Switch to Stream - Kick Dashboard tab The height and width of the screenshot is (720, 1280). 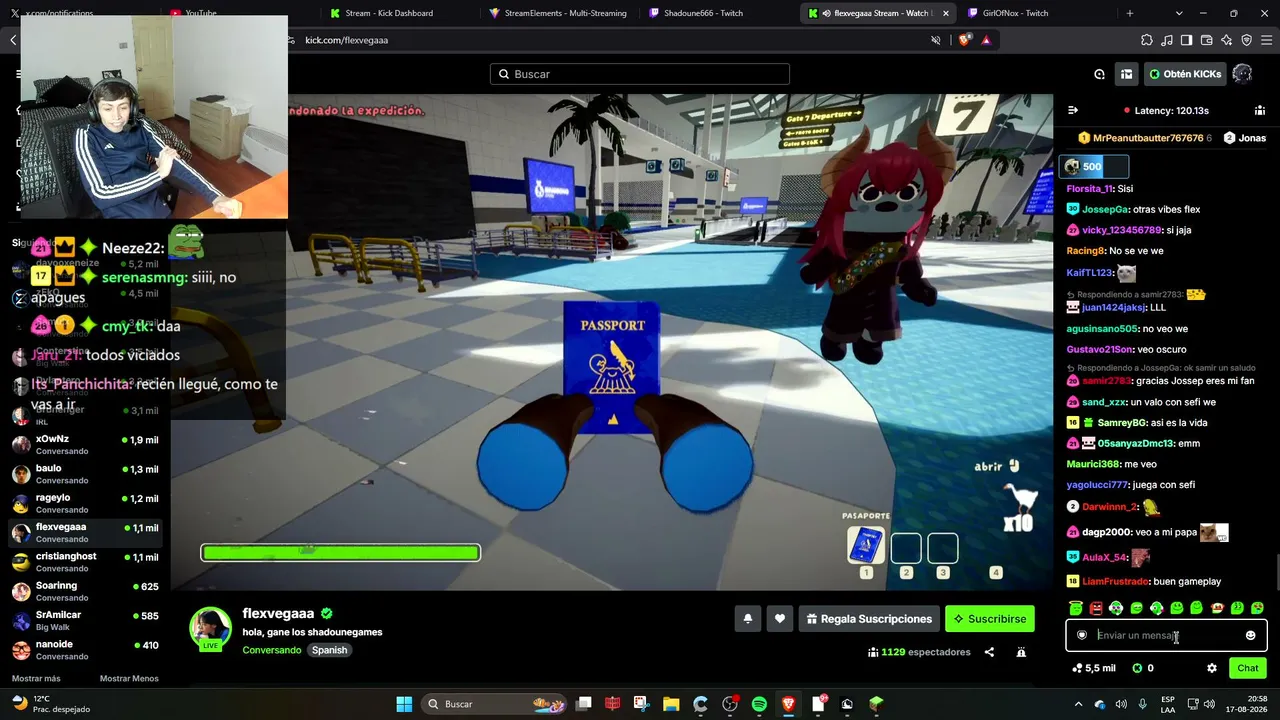point(388,13)
